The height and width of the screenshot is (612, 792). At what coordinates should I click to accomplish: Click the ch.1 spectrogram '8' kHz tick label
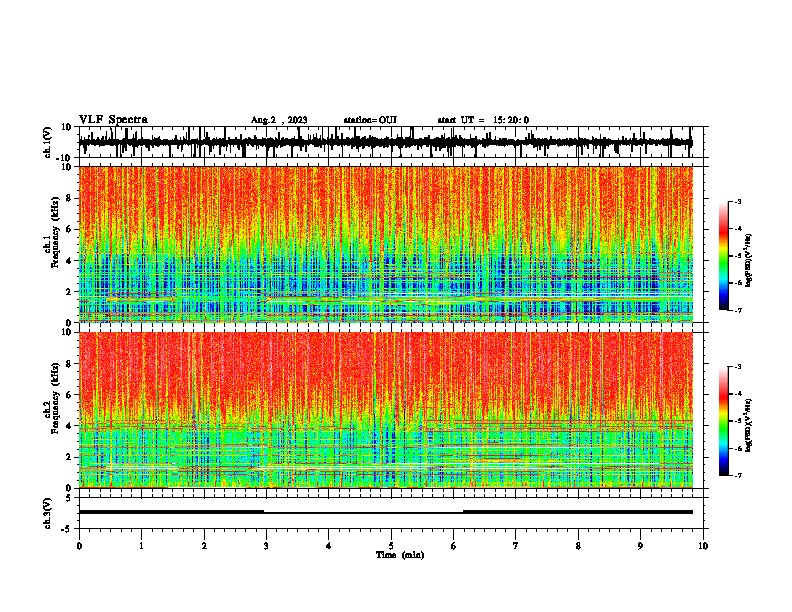[69, 198]
